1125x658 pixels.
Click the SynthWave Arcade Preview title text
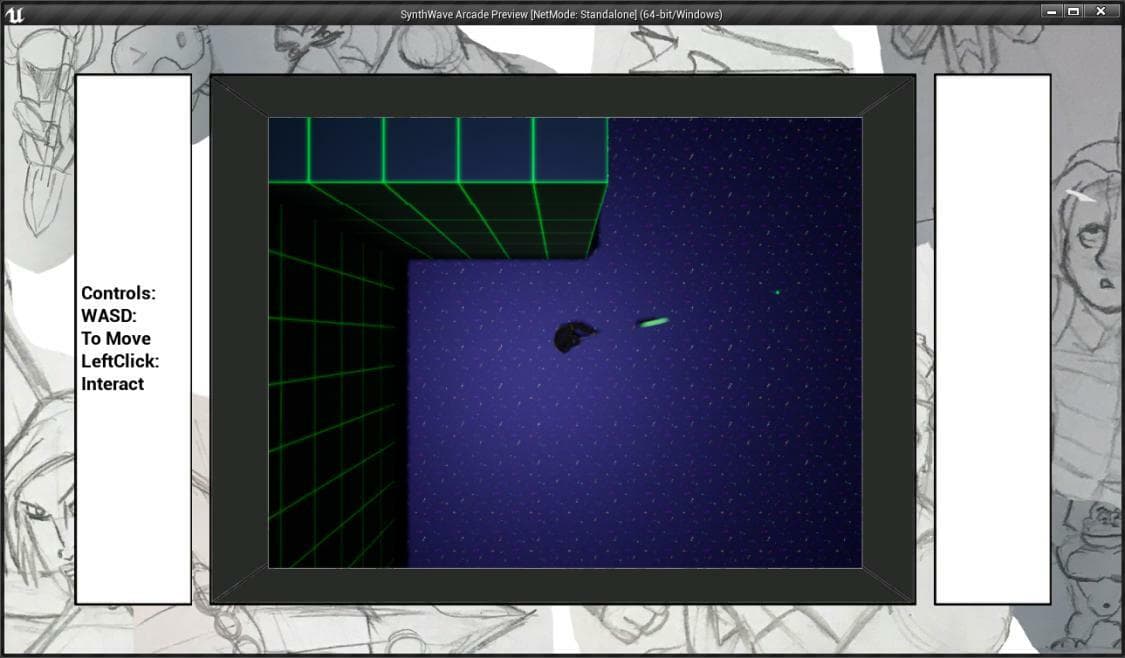[x=561, y=14]
